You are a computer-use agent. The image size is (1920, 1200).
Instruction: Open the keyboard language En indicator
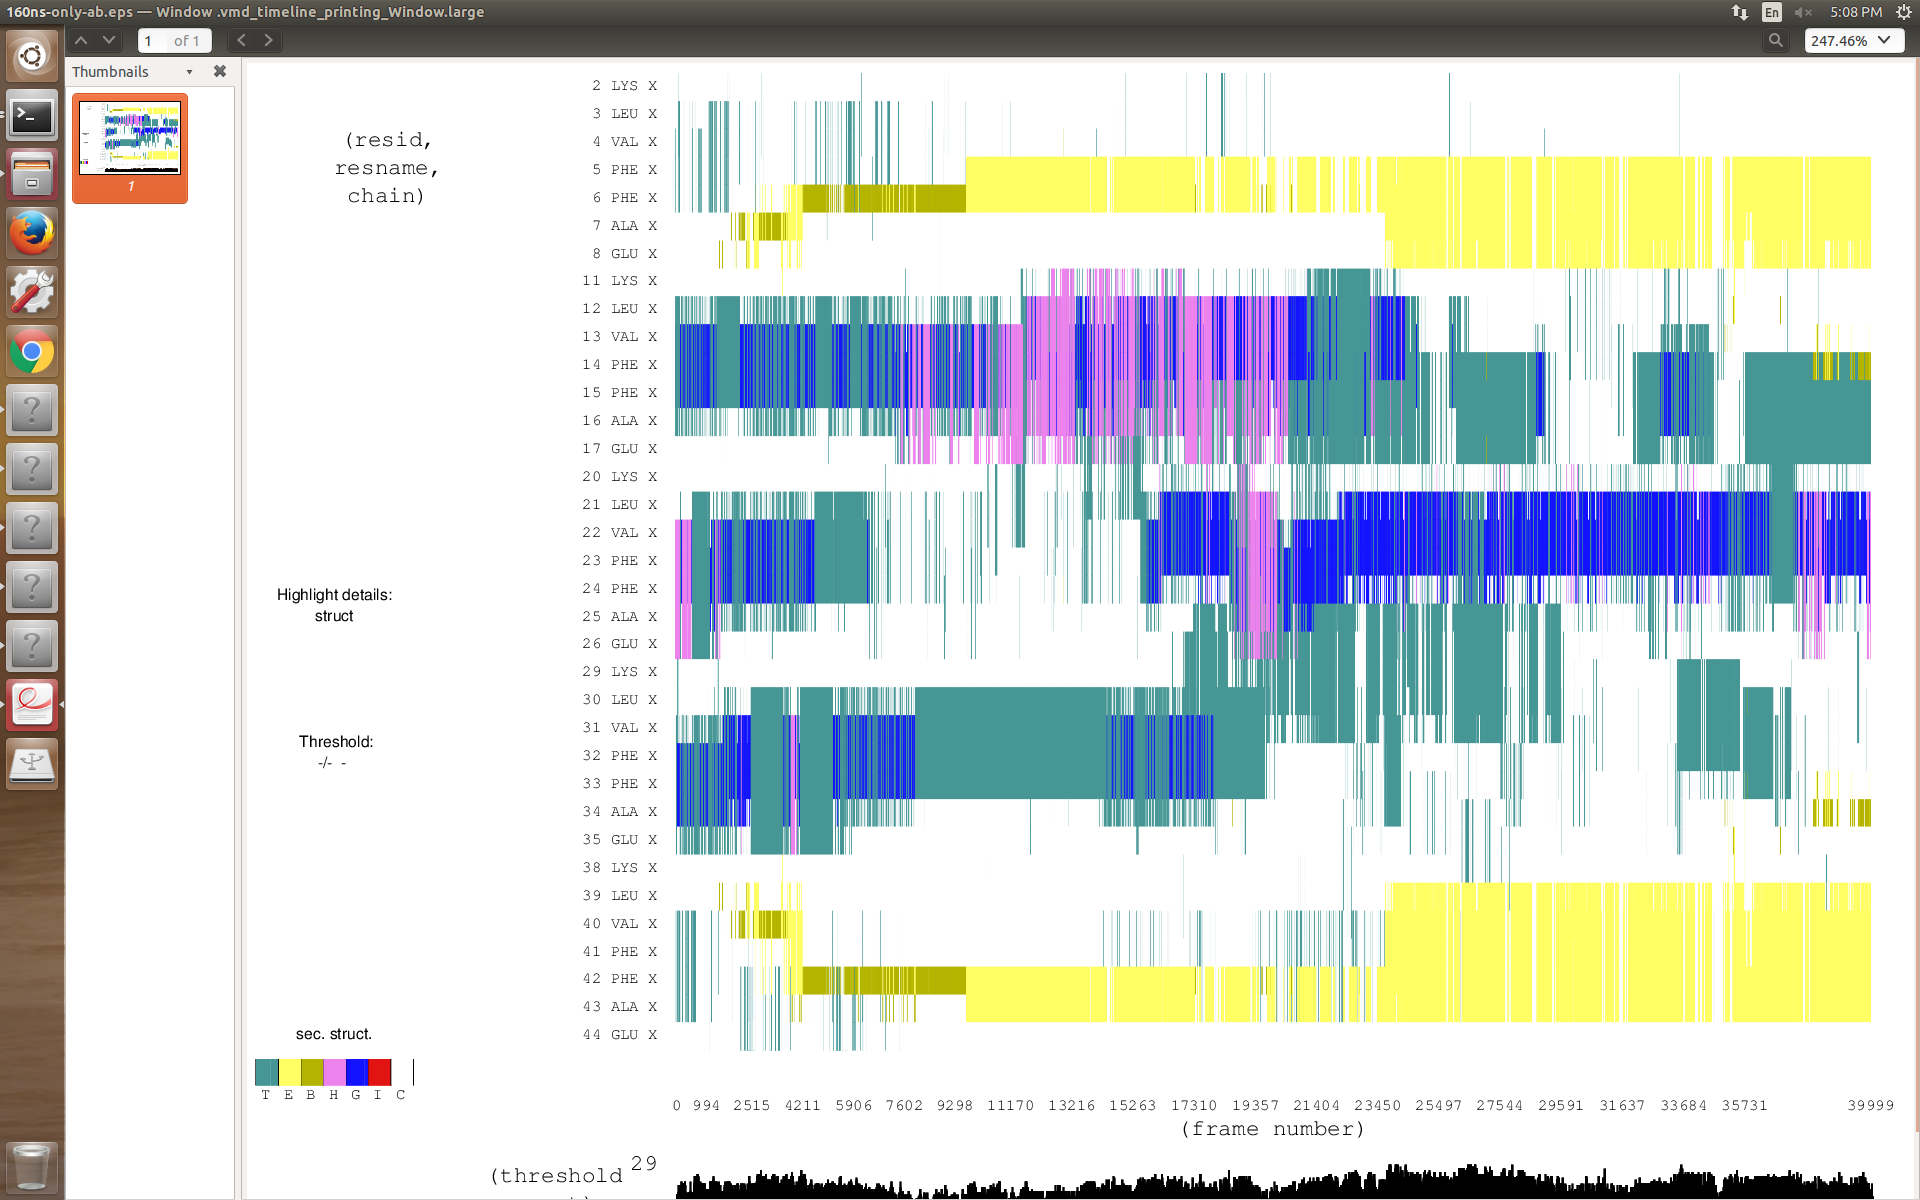(1771, 12)
